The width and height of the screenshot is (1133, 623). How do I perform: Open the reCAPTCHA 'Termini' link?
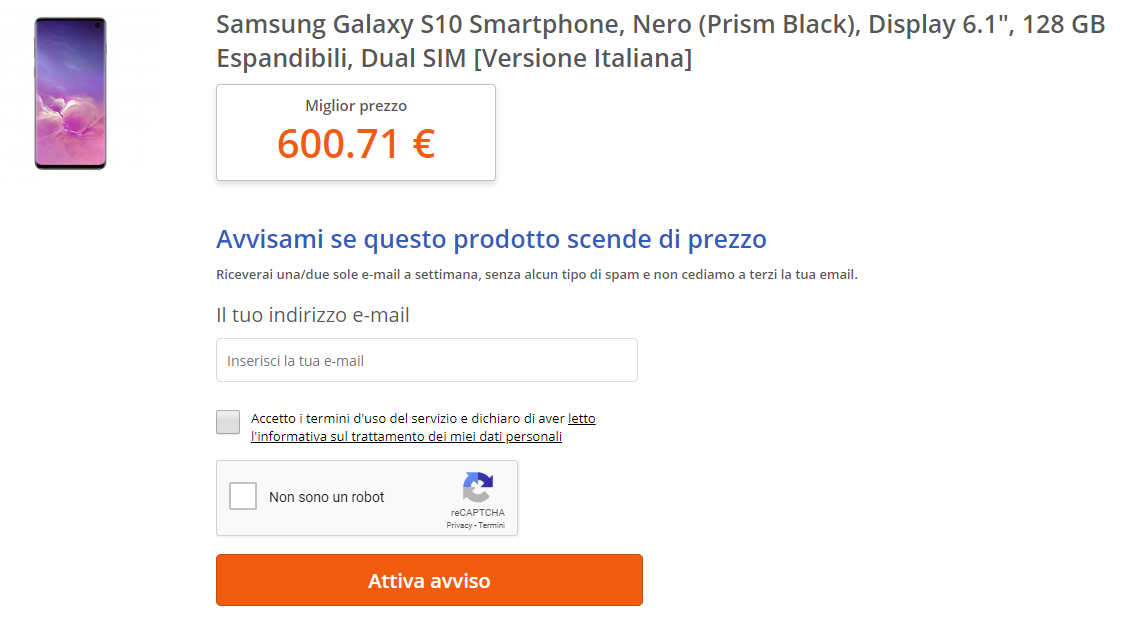point(492,525)
